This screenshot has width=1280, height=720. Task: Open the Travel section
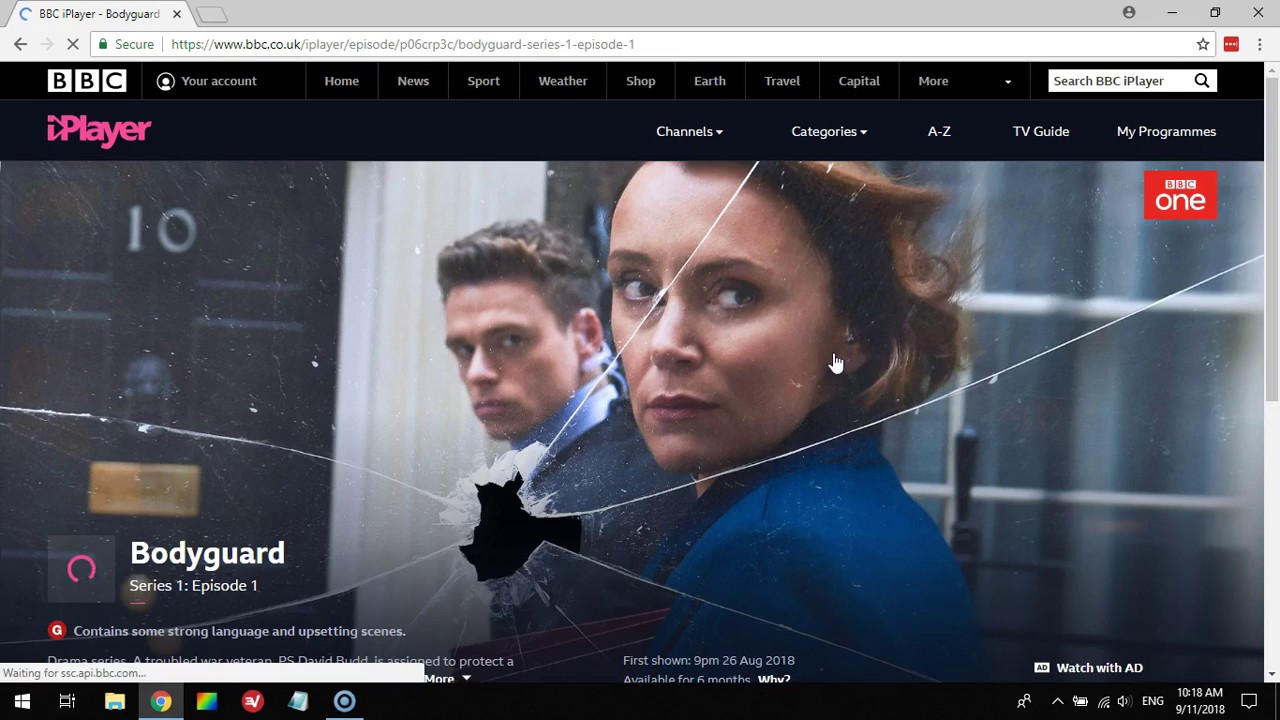pyautogui.click(x=782, y=81)
